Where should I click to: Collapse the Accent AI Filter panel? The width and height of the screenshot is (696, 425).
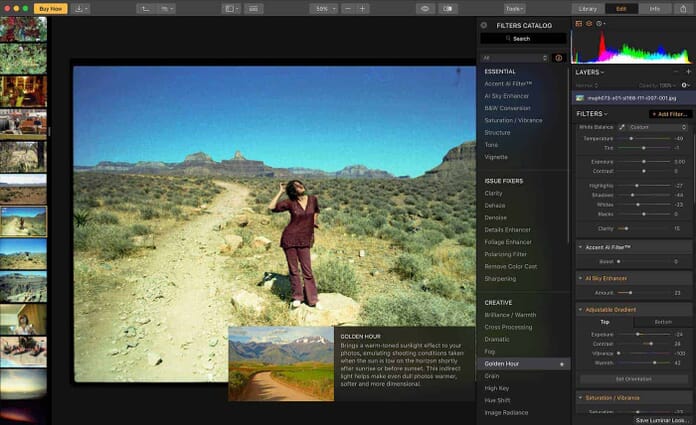coord(580,247)
